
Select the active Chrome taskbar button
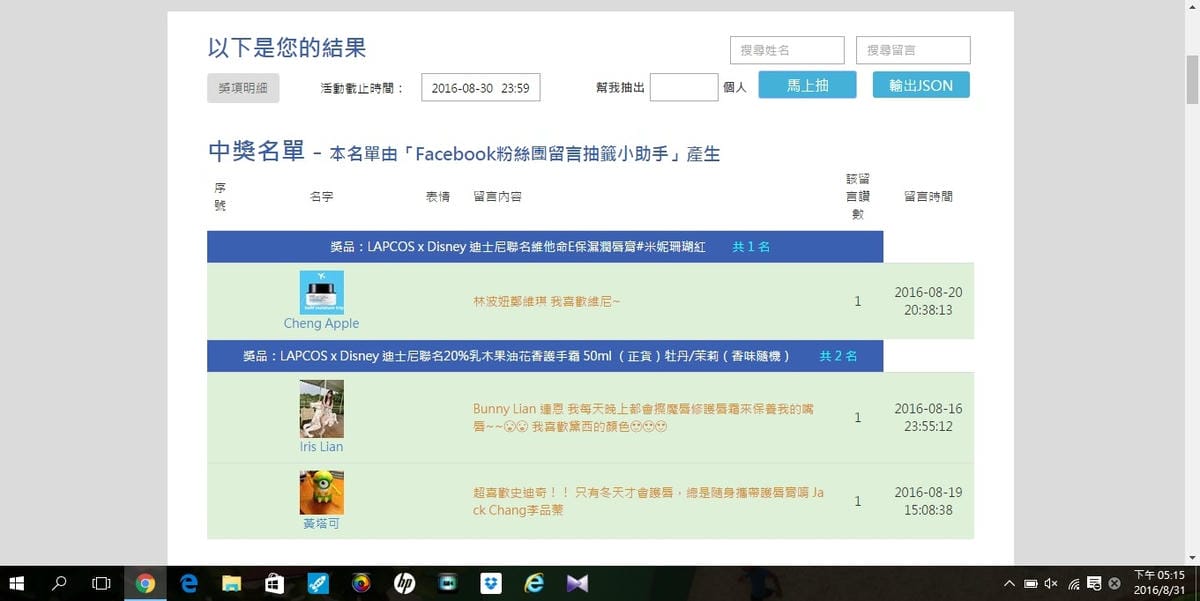(146, 583)
